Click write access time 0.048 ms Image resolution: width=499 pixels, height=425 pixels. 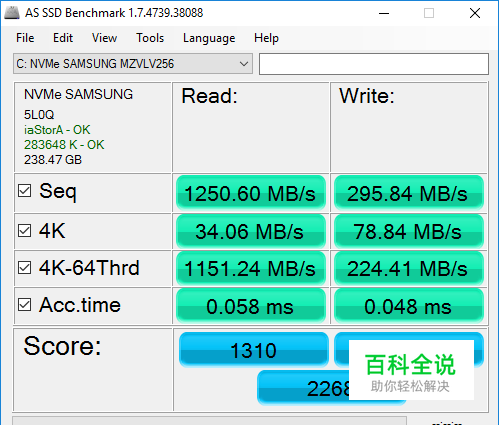[x=408, y=306]
